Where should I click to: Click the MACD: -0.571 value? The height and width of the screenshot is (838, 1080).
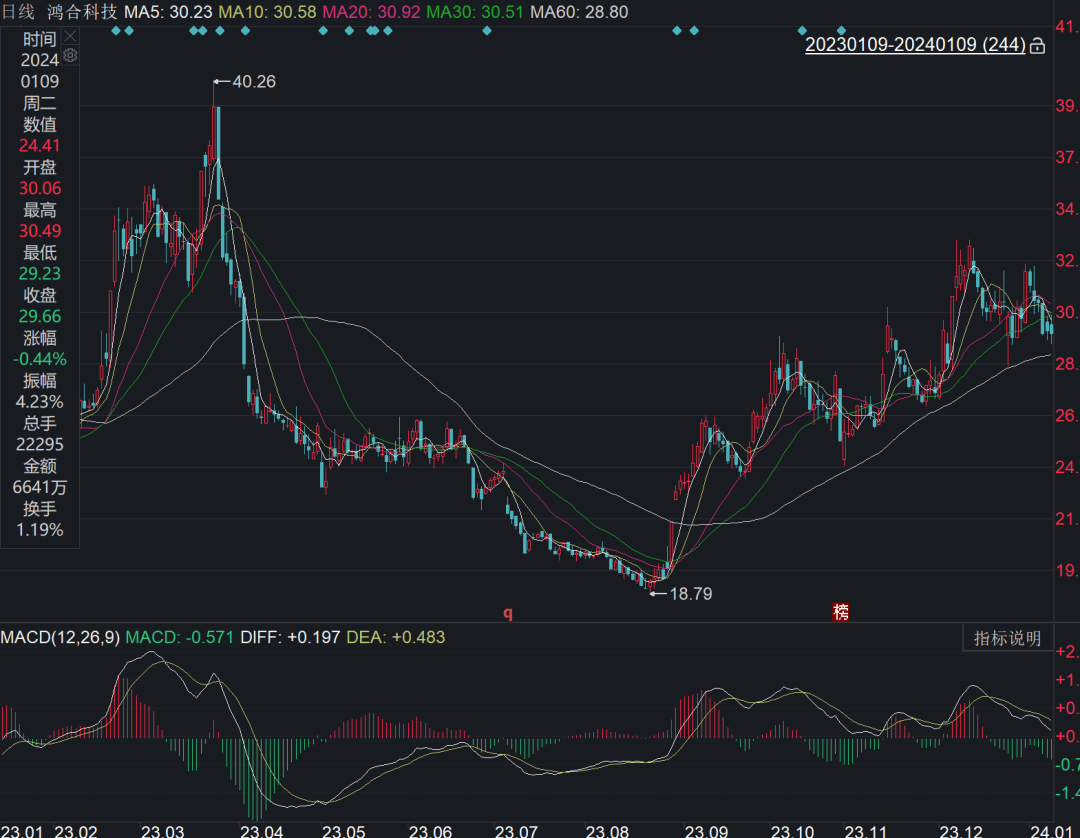coord(179,637)
